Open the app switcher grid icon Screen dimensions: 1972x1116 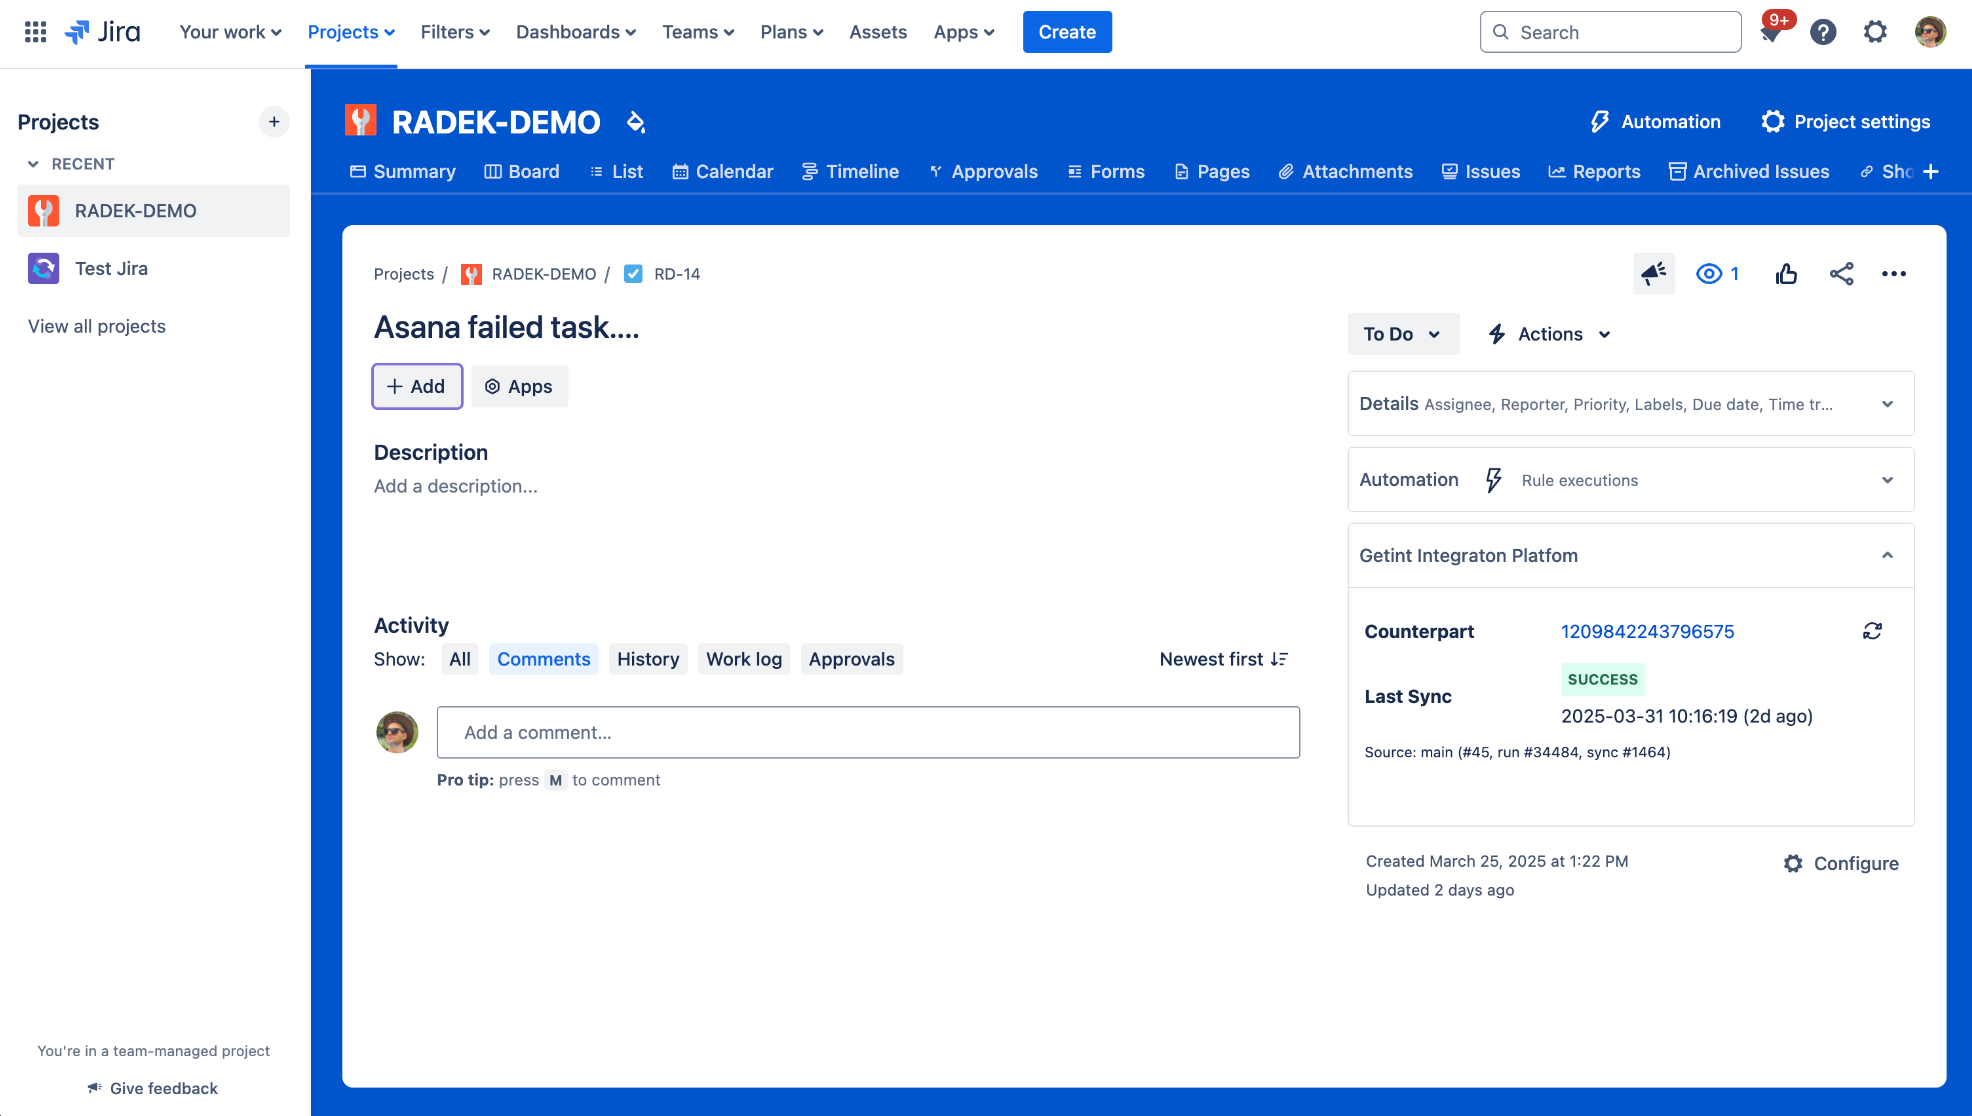click(x=35, y=32)
